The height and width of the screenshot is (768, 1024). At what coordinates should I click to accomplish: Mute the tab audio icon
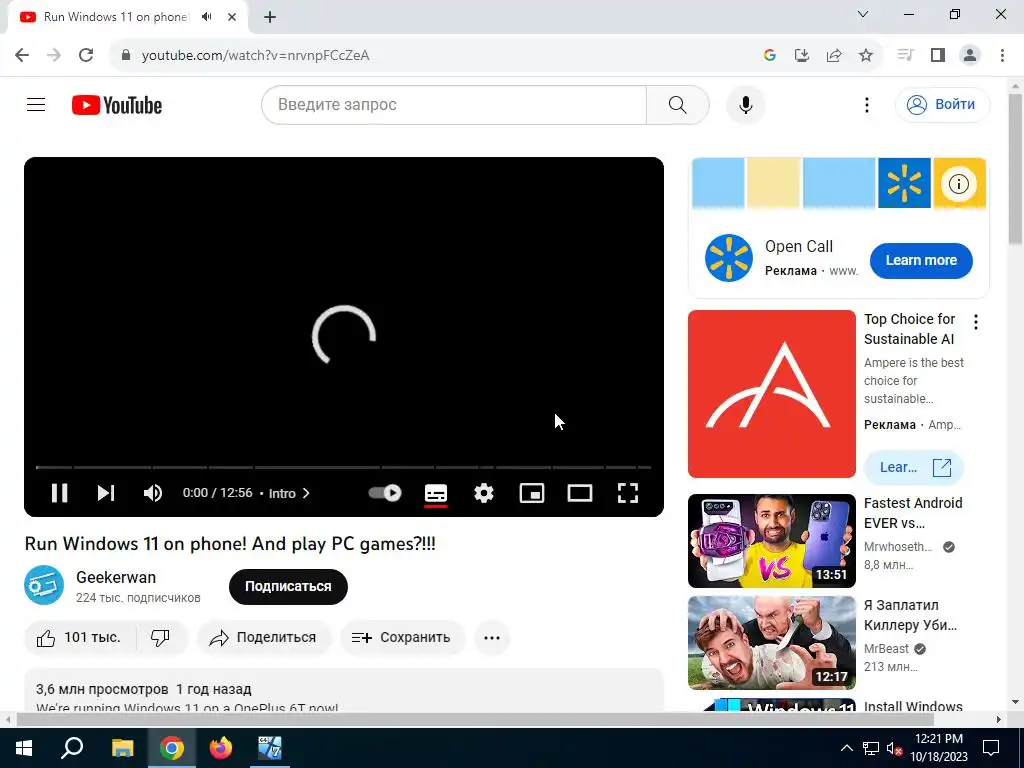206,17
